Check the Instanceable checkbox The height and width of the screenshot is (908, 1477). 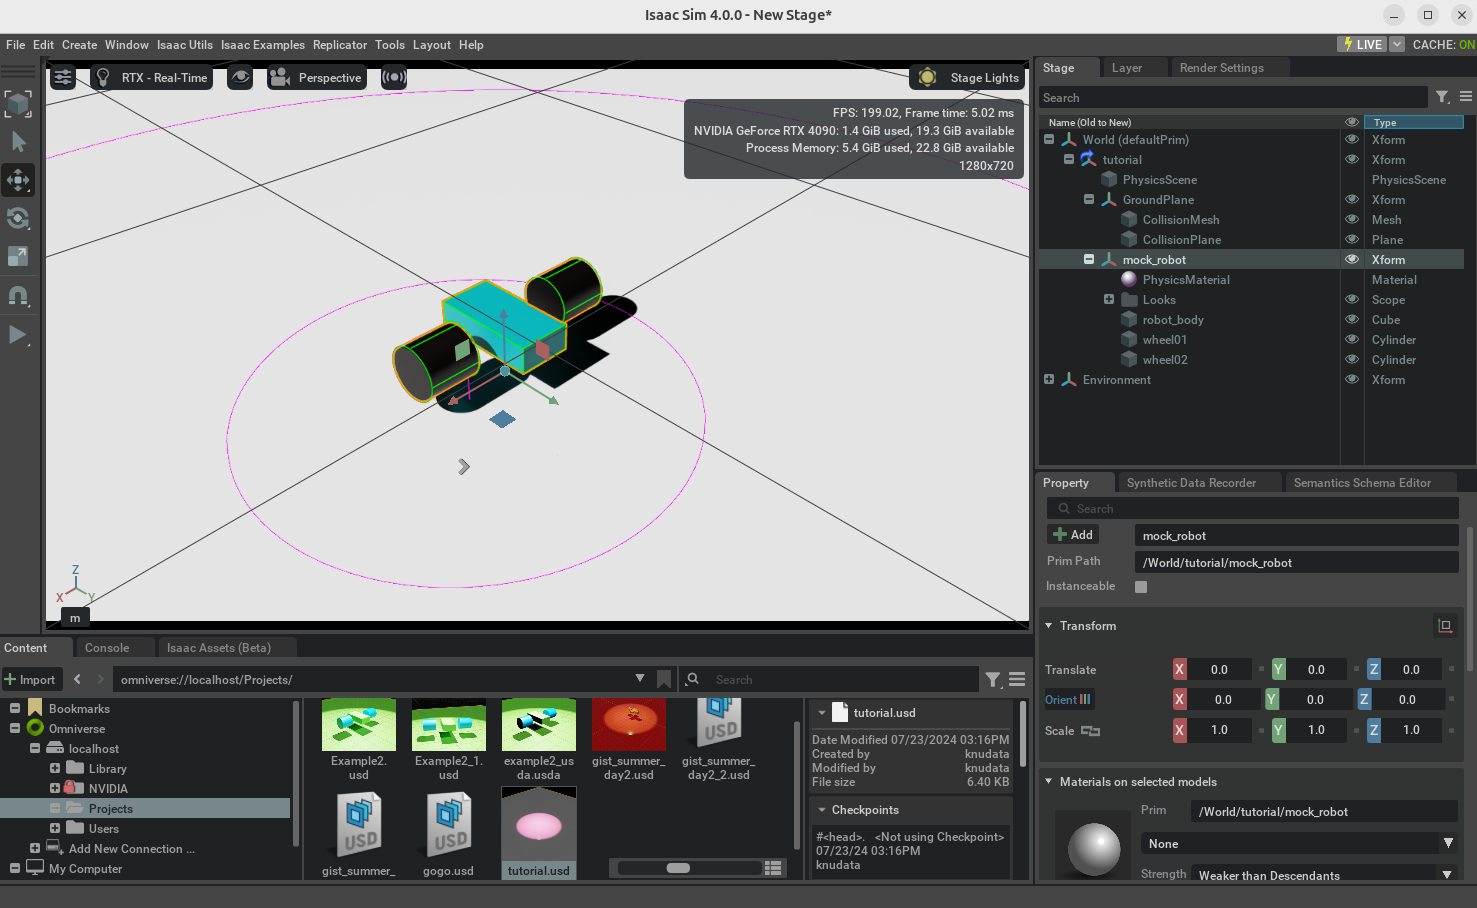(x=1141, y=587)
